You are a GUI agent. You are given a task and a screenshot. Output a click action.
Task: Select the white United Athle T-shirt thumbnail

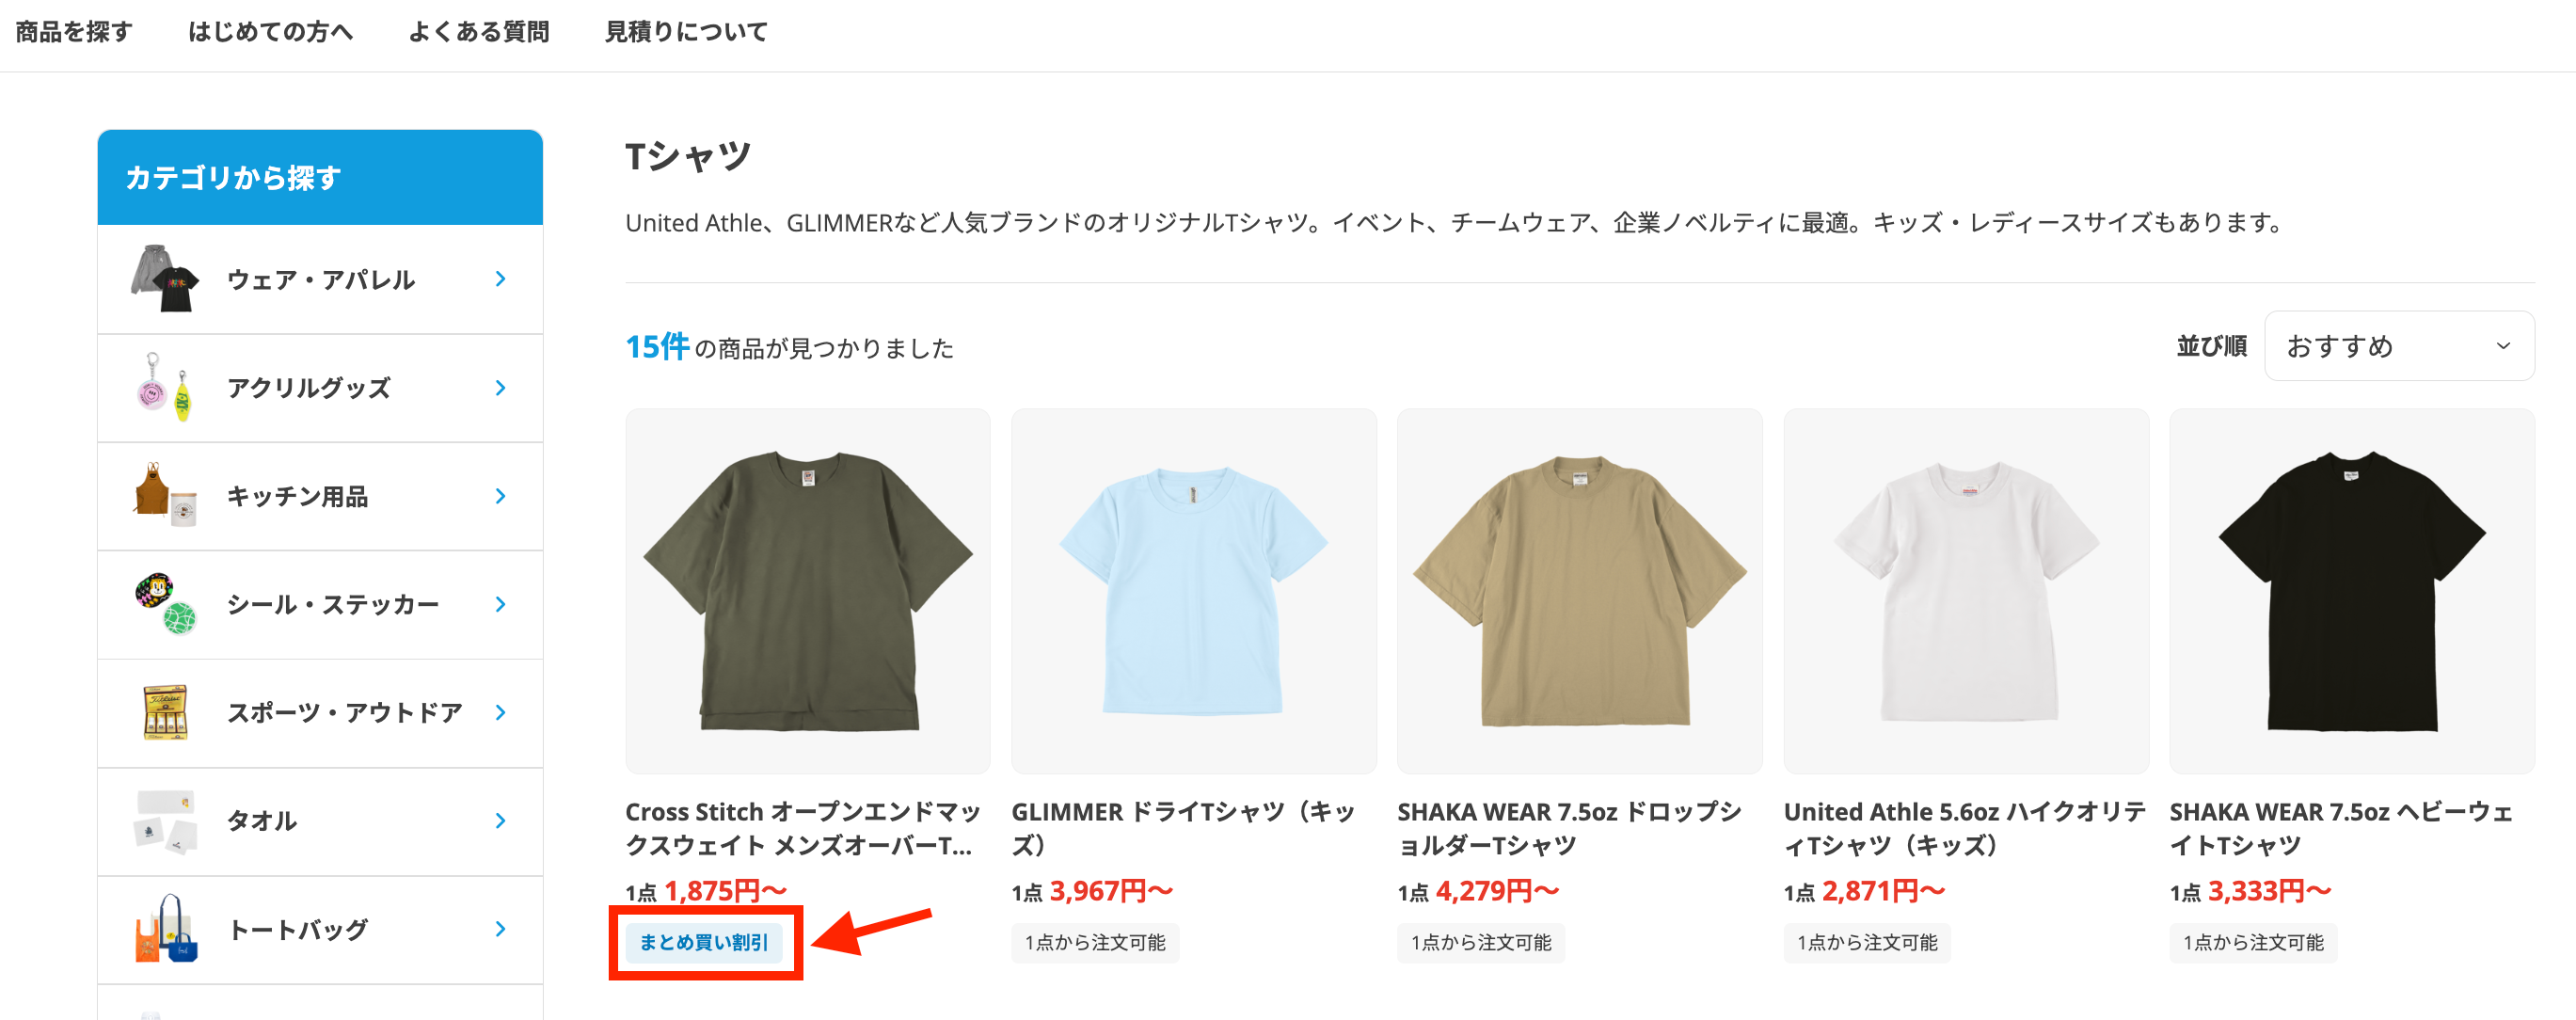pos(1966,590)
